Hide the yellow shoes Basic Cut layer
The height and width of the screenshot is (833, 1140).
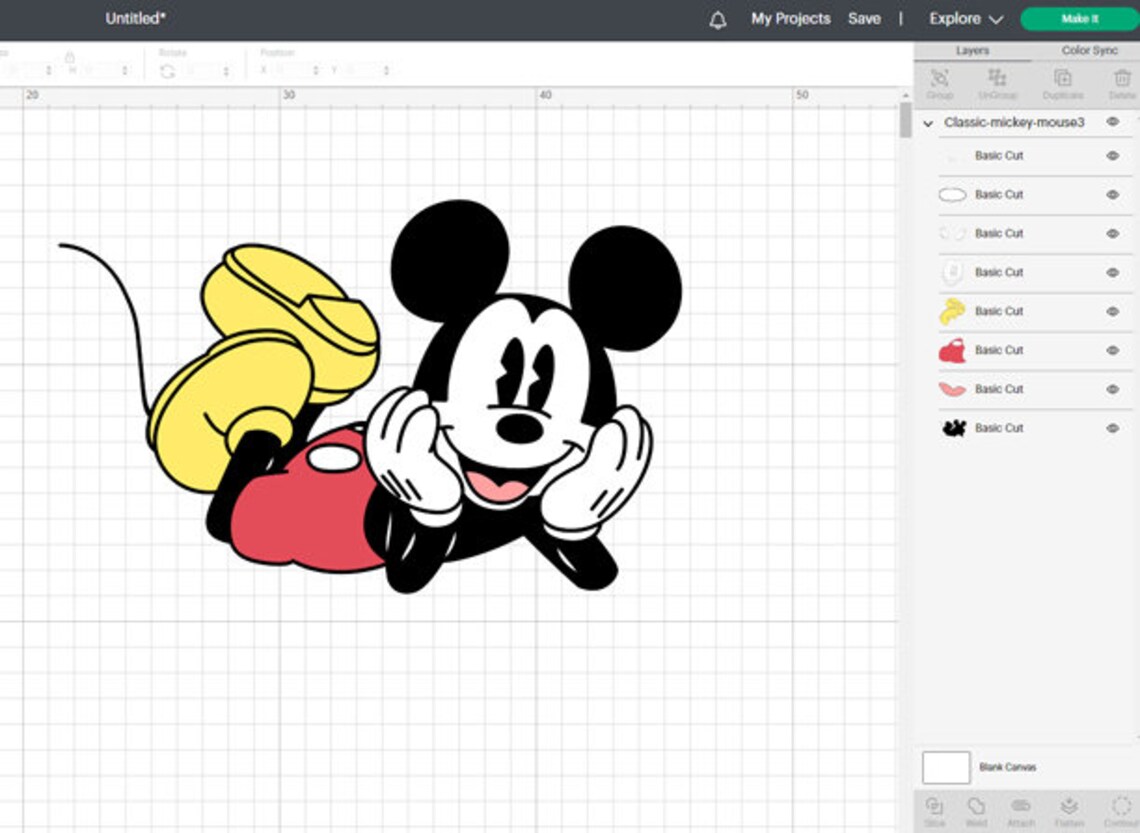(x=1111, y=311)
